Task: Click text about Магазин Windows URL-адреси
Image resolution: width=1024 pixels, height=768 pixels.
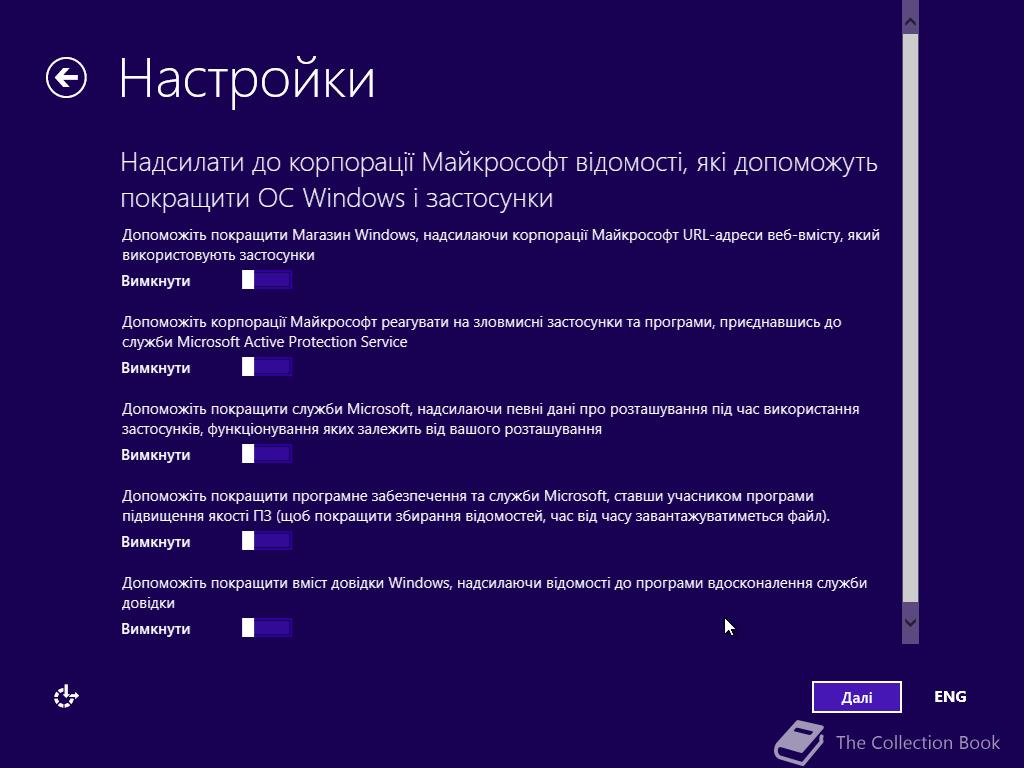Action: [x=501, y=245]
